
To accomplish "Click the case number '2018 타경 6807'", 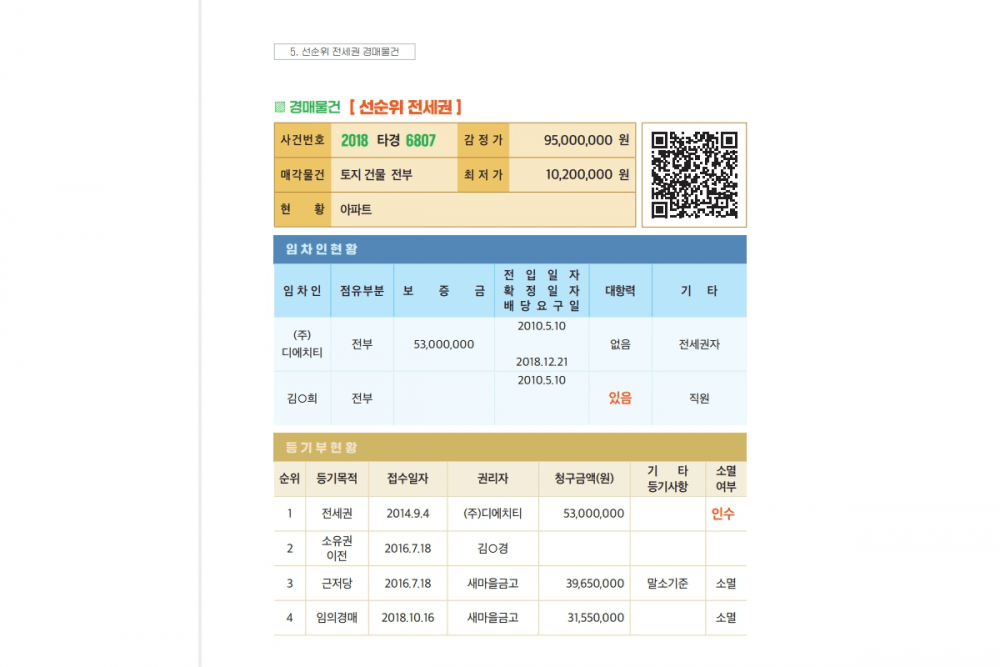I will 388,140.
